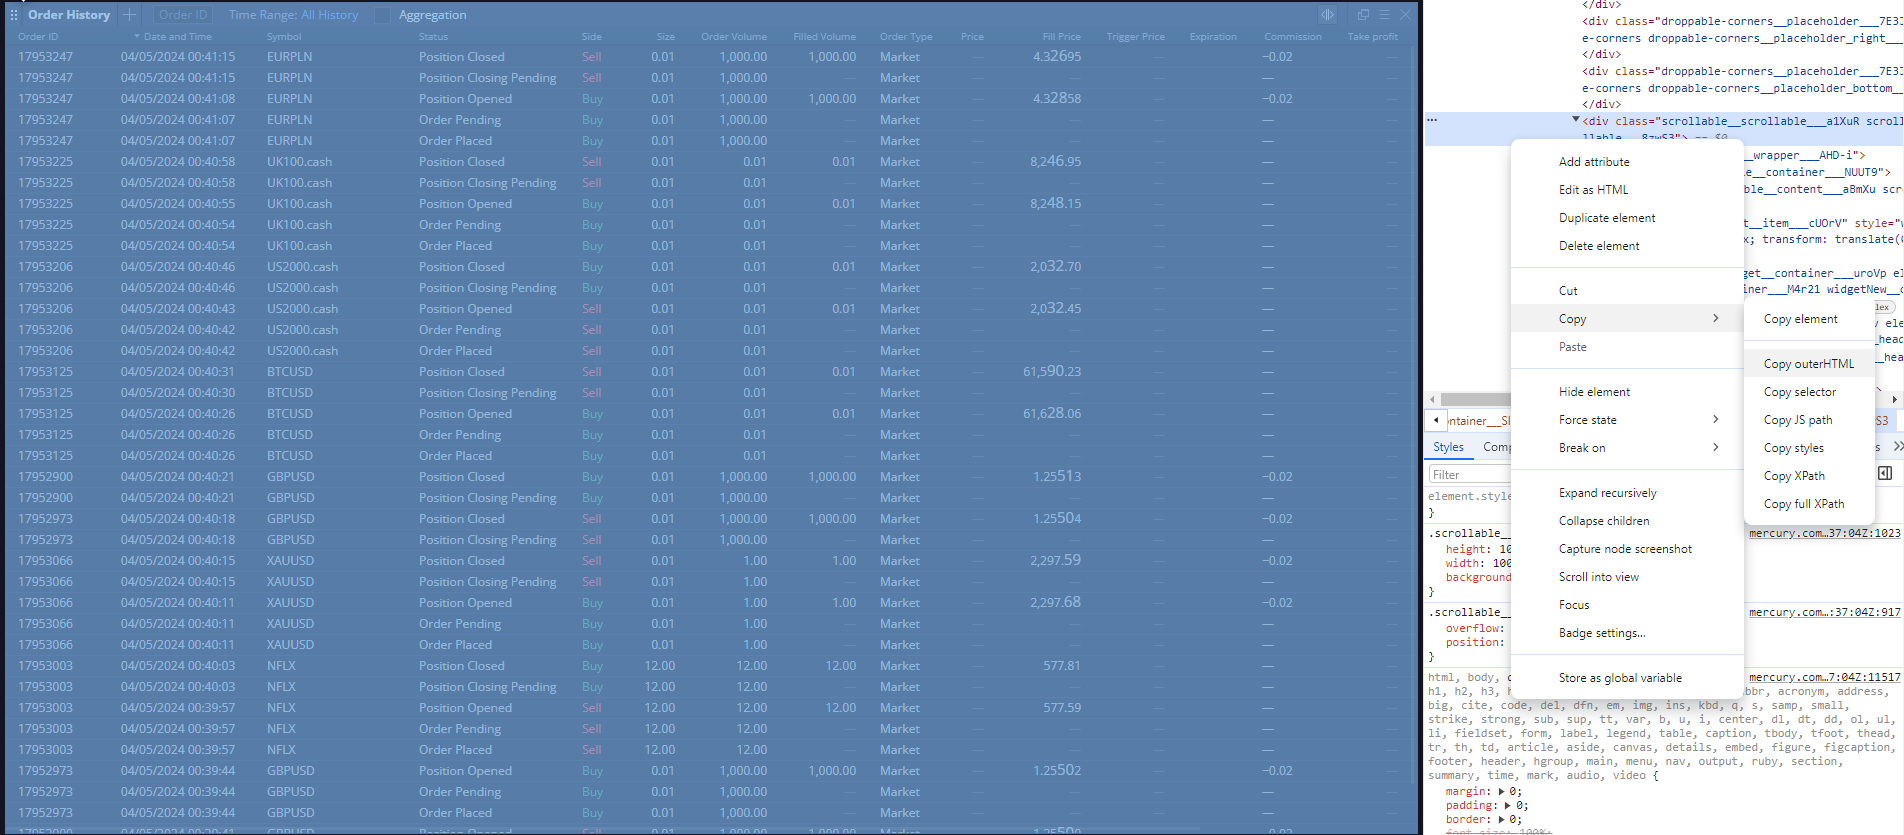Expand the margin property triangle in styles
The height and width of the screenshot is (835, 1904).
(1501, 791)
